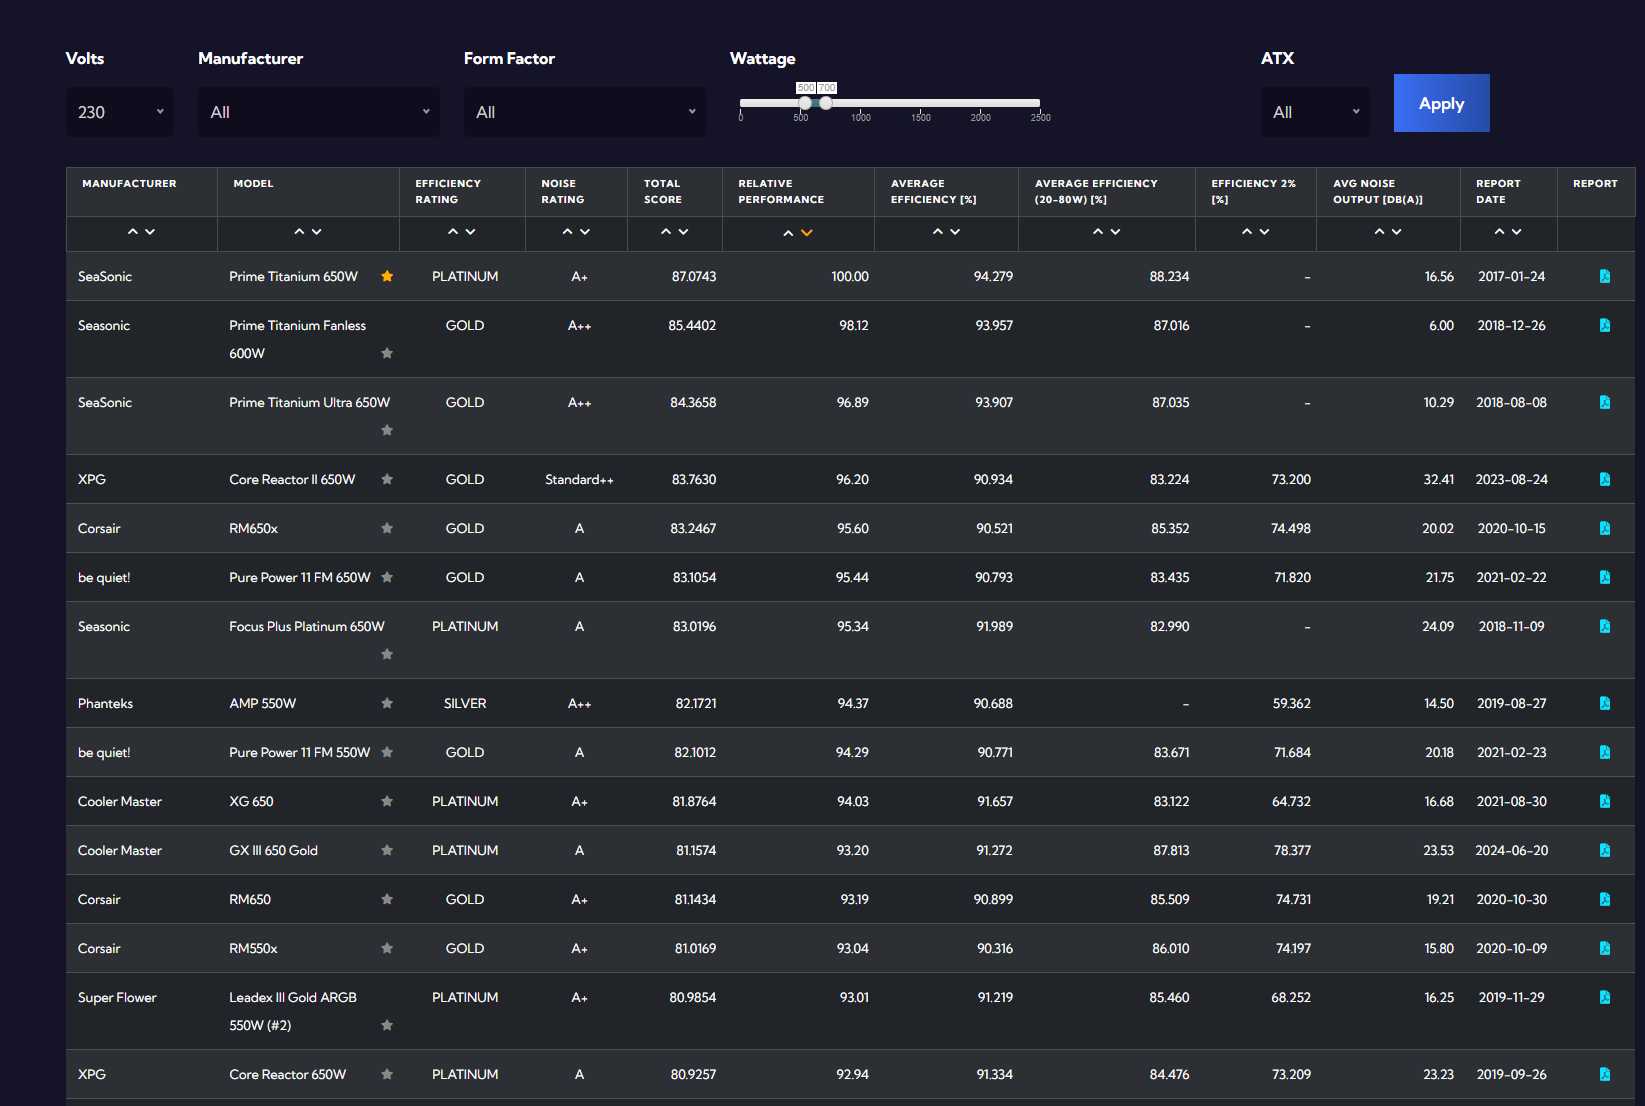Sort Average Efficiency (20-80W) column ascending
The image size is (1645, 1106).
pyautogui.click(x=1098, y=232)
